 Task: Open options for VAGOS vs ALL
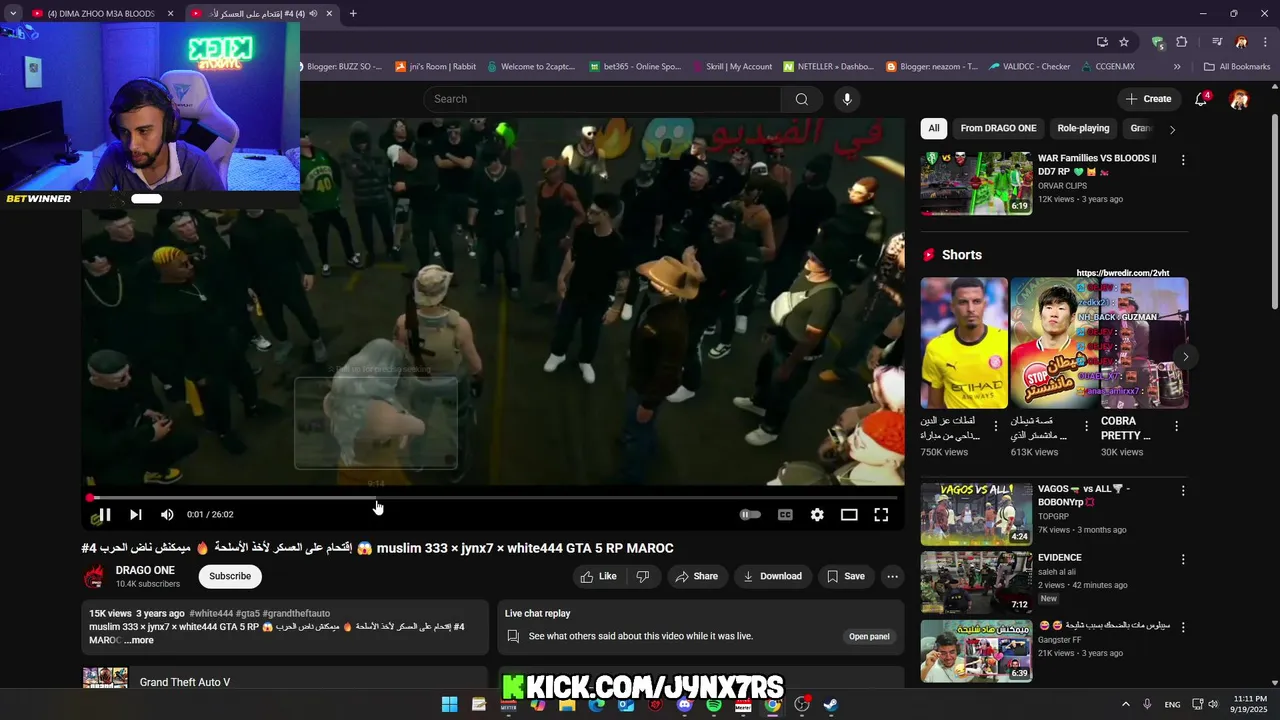[x=1183, y=491]
